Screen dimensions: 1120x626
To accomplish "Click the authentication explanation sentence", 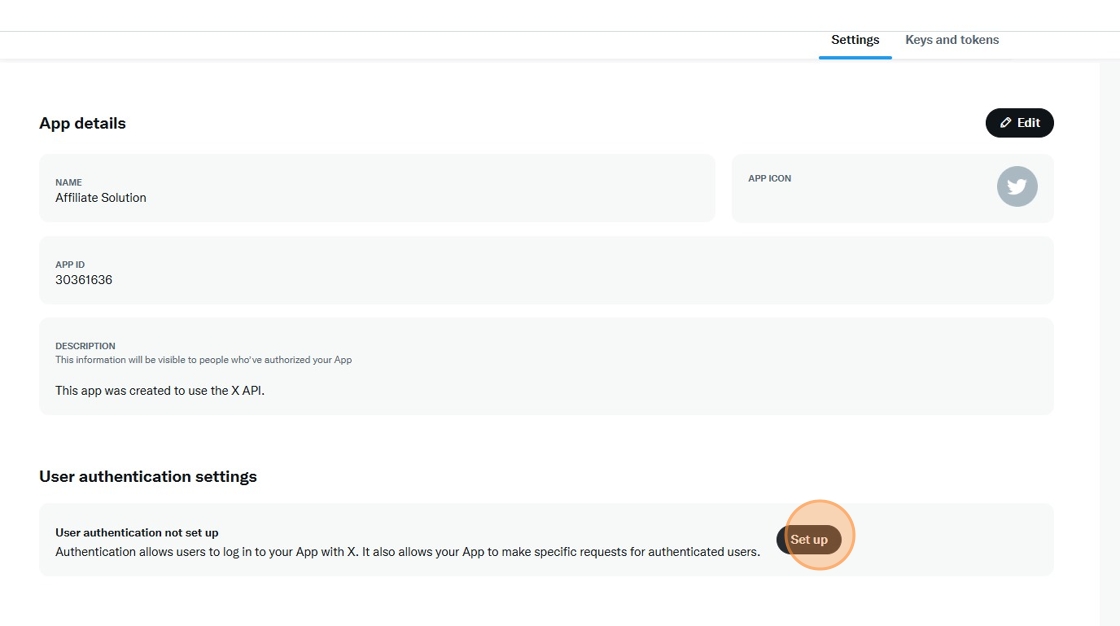I will click(407, 552).
